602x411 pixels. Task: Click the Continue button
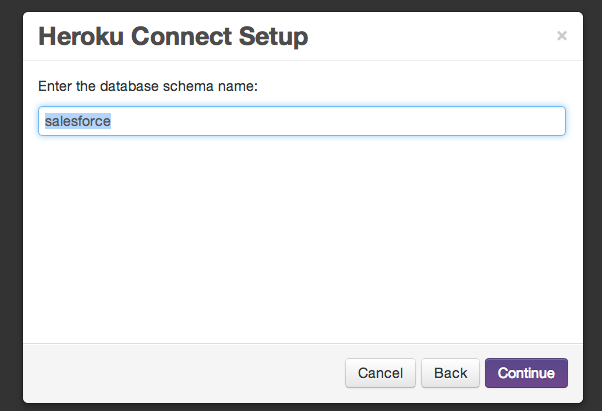point(526,373)
